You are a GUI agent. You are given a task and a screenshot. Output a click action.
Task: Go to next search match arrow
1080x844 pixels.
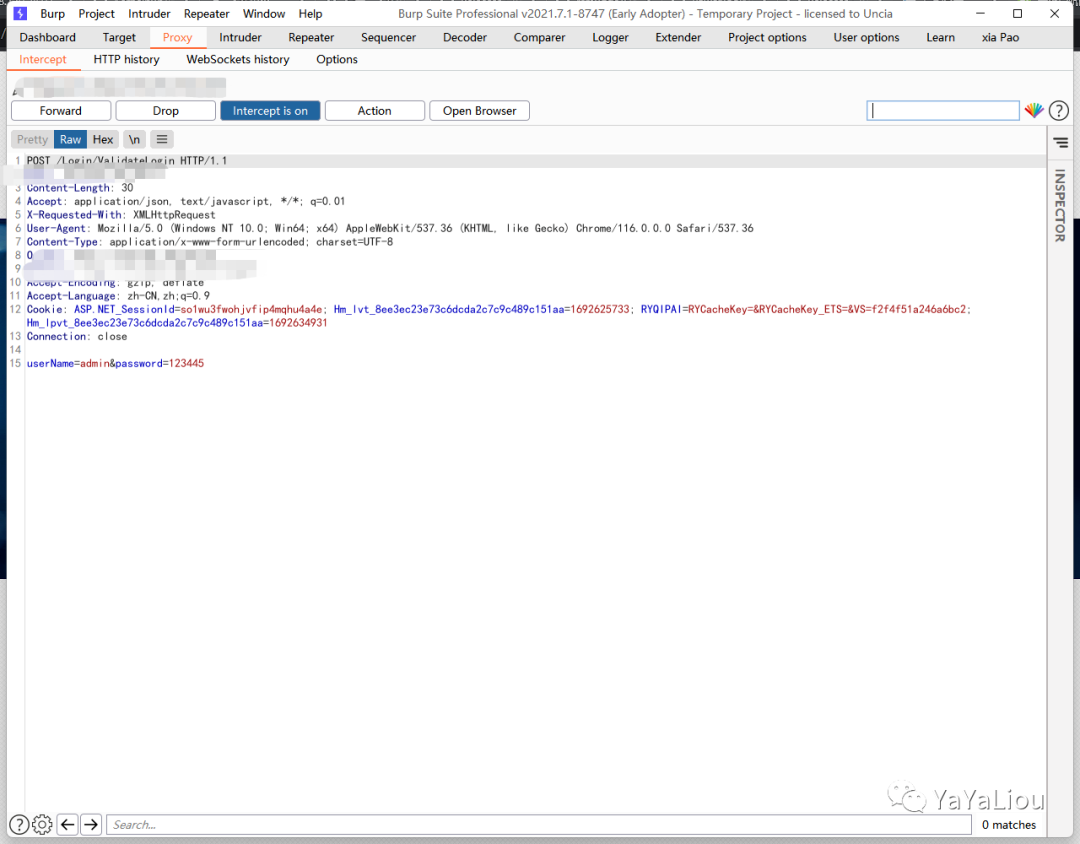[x=91, y=824]
